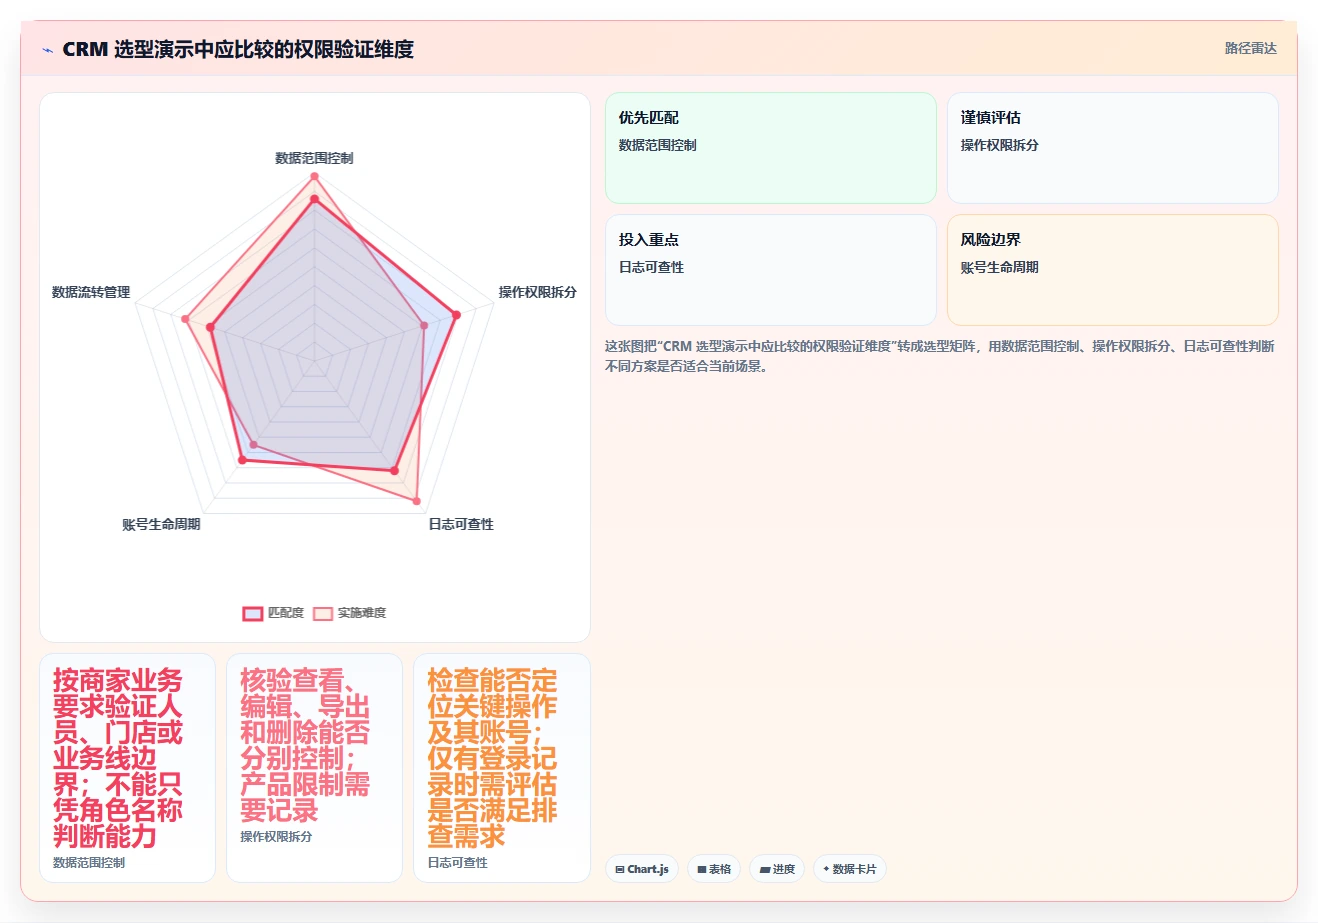Click the Chart.js tag
The image size is (1318, 923).
(x=642, y=869)
